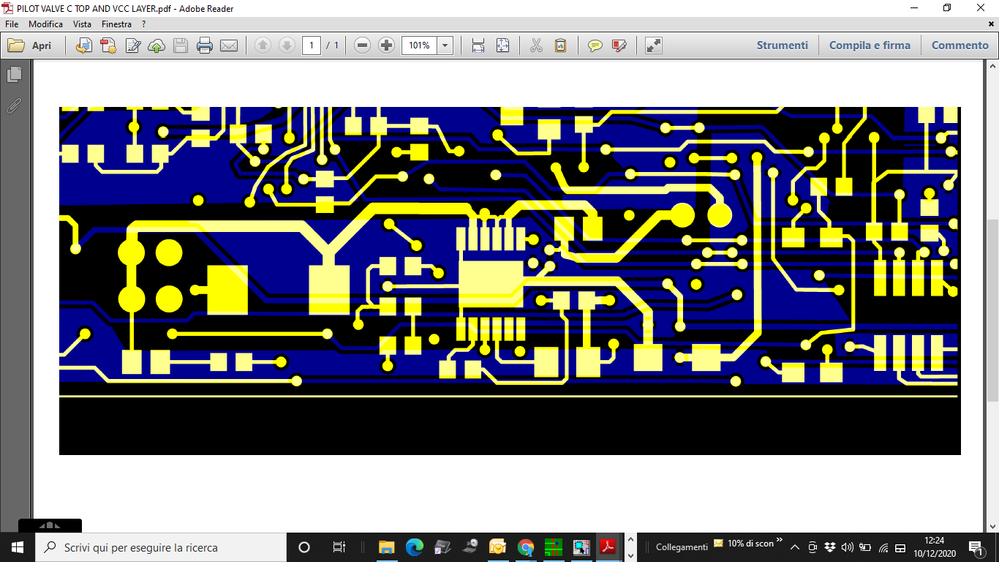Expand the Collegamenti toolbar chevron
The height and width of the screenshot is (562, 999).
(x=779, y=540)
